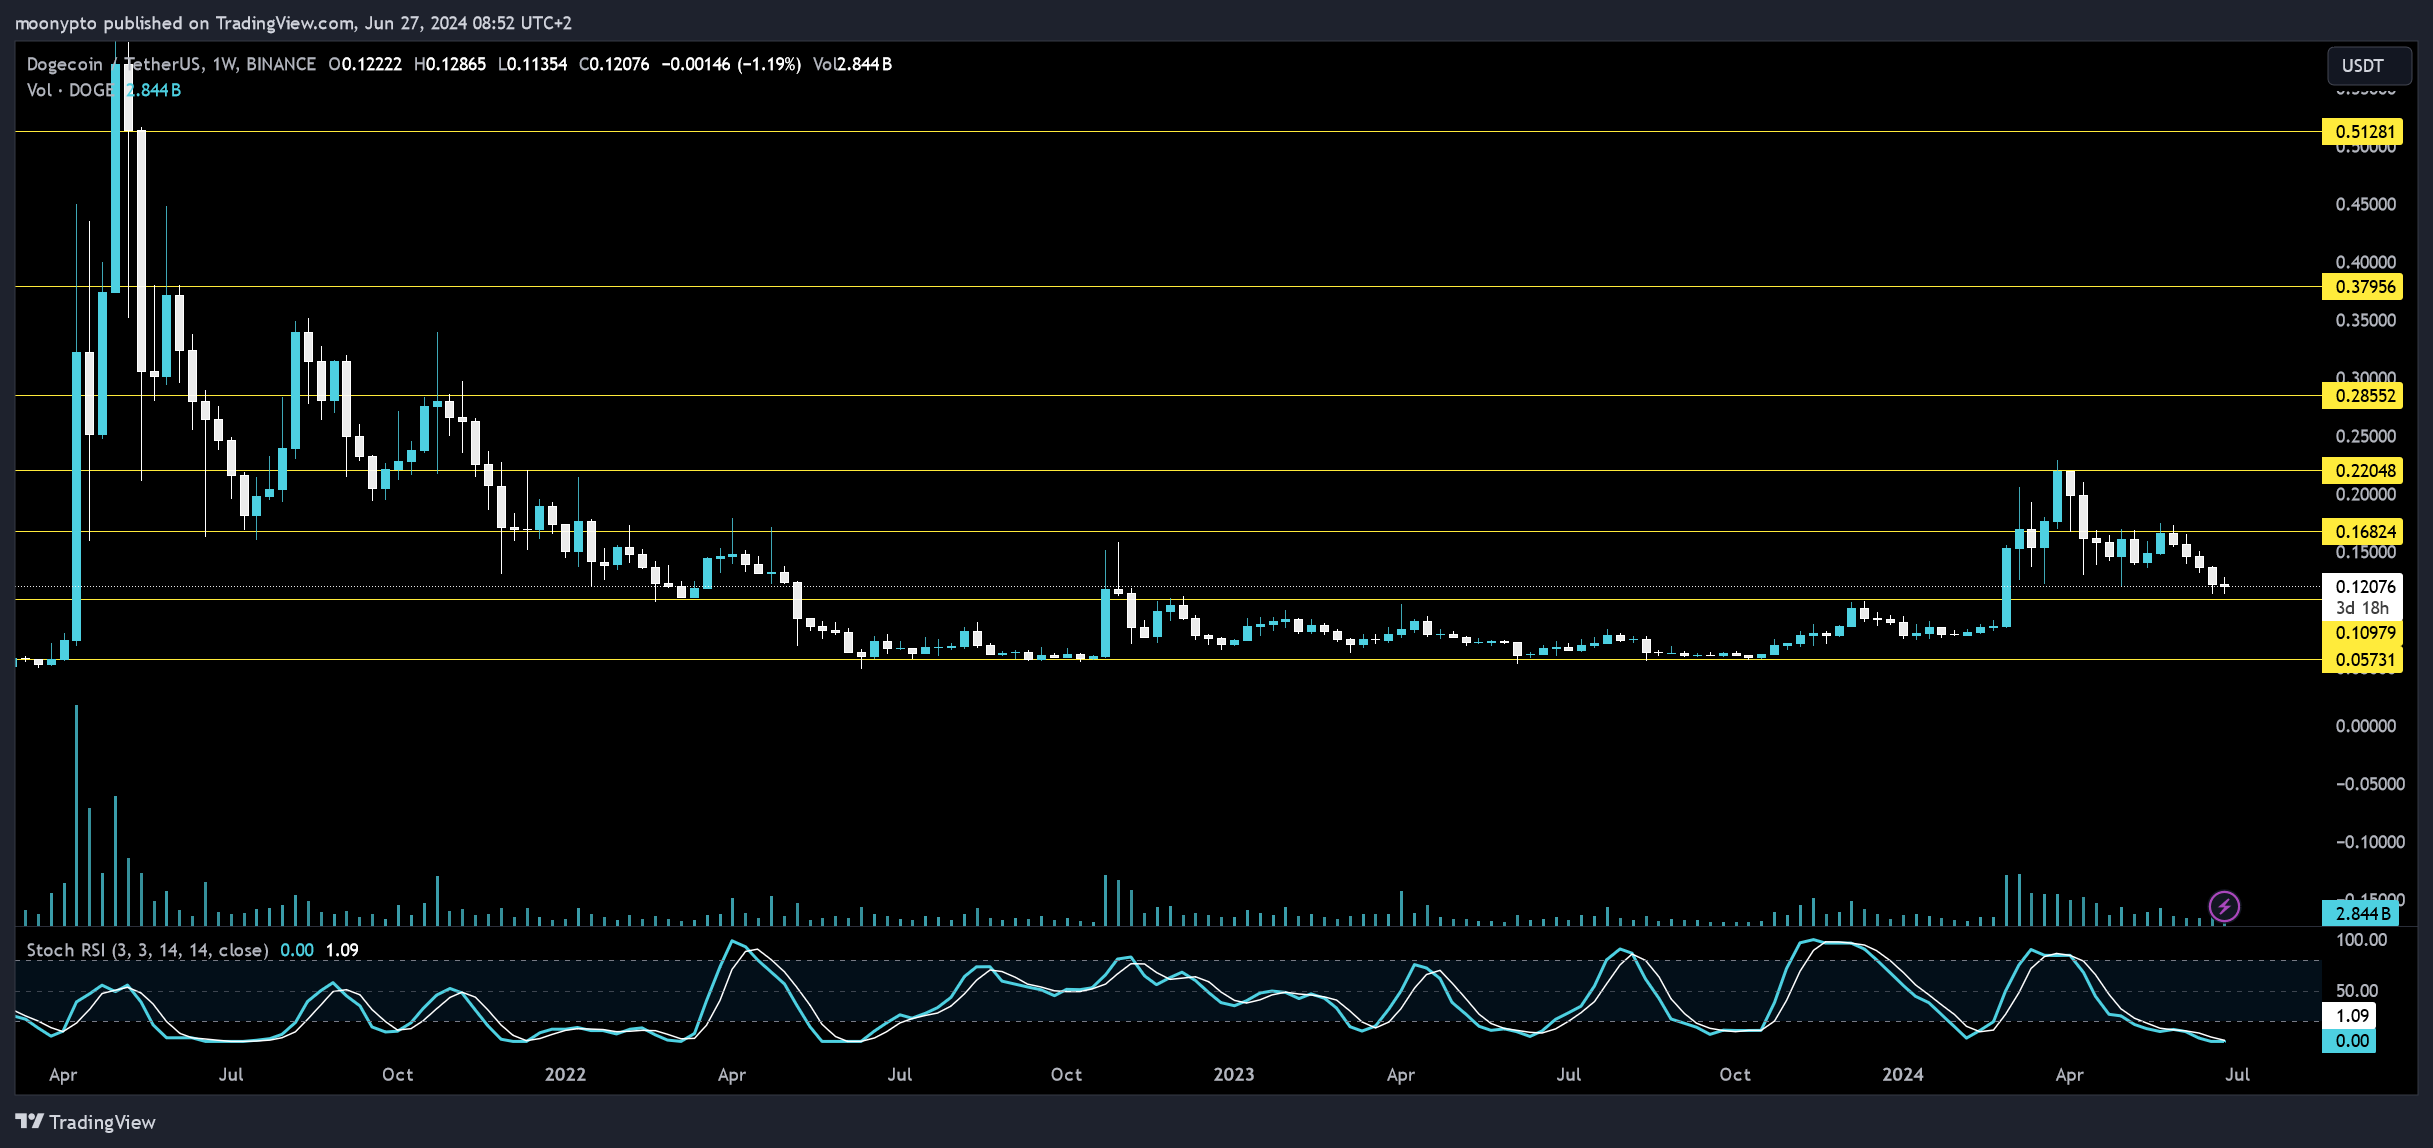Click the published-by moonypto header text
Screen dimensions: 2433x1148
(293, 23)
